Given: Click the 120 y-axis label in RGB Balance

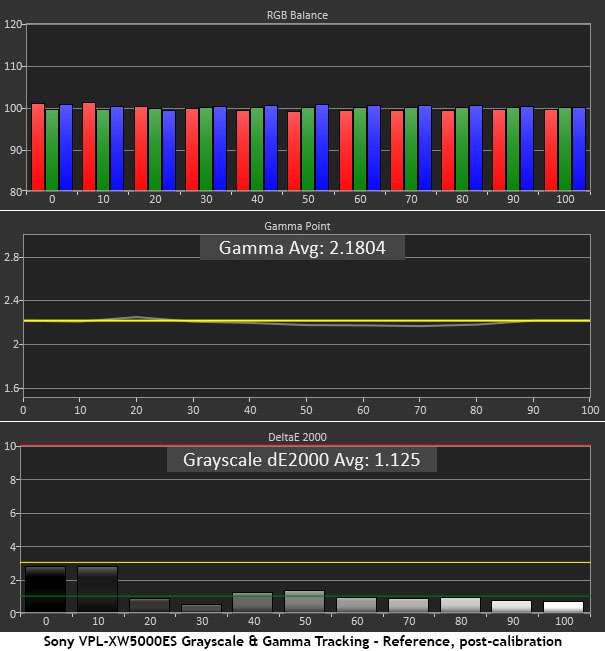Looking at the screenshot, I should tap(12, 24).
